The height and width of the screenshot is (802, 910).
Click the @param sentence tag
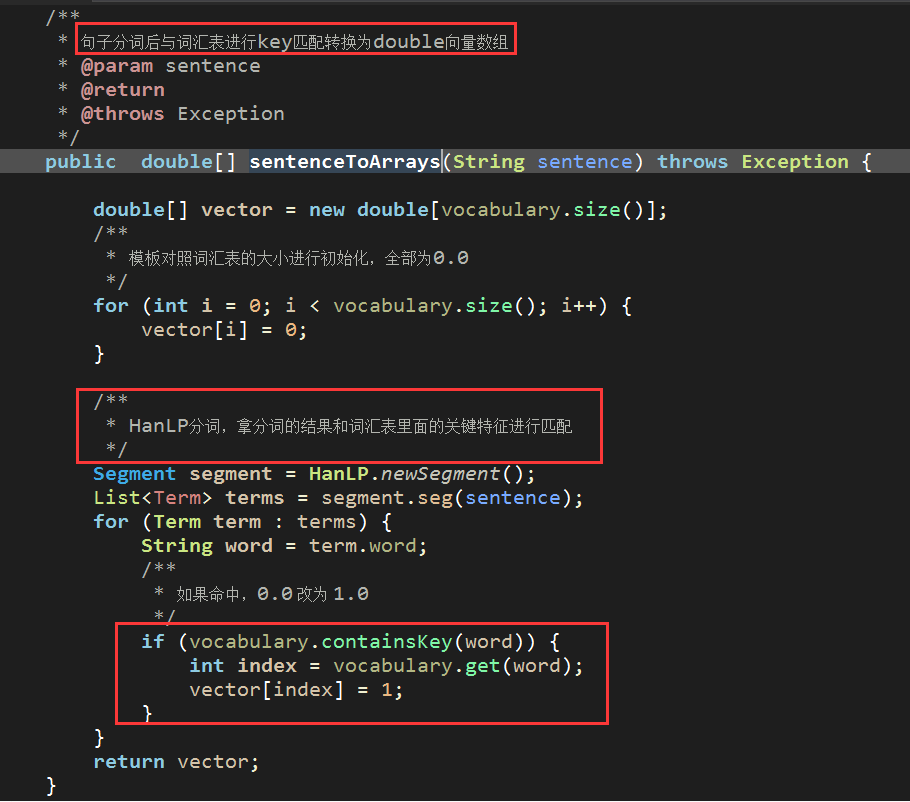pos(170,66)
